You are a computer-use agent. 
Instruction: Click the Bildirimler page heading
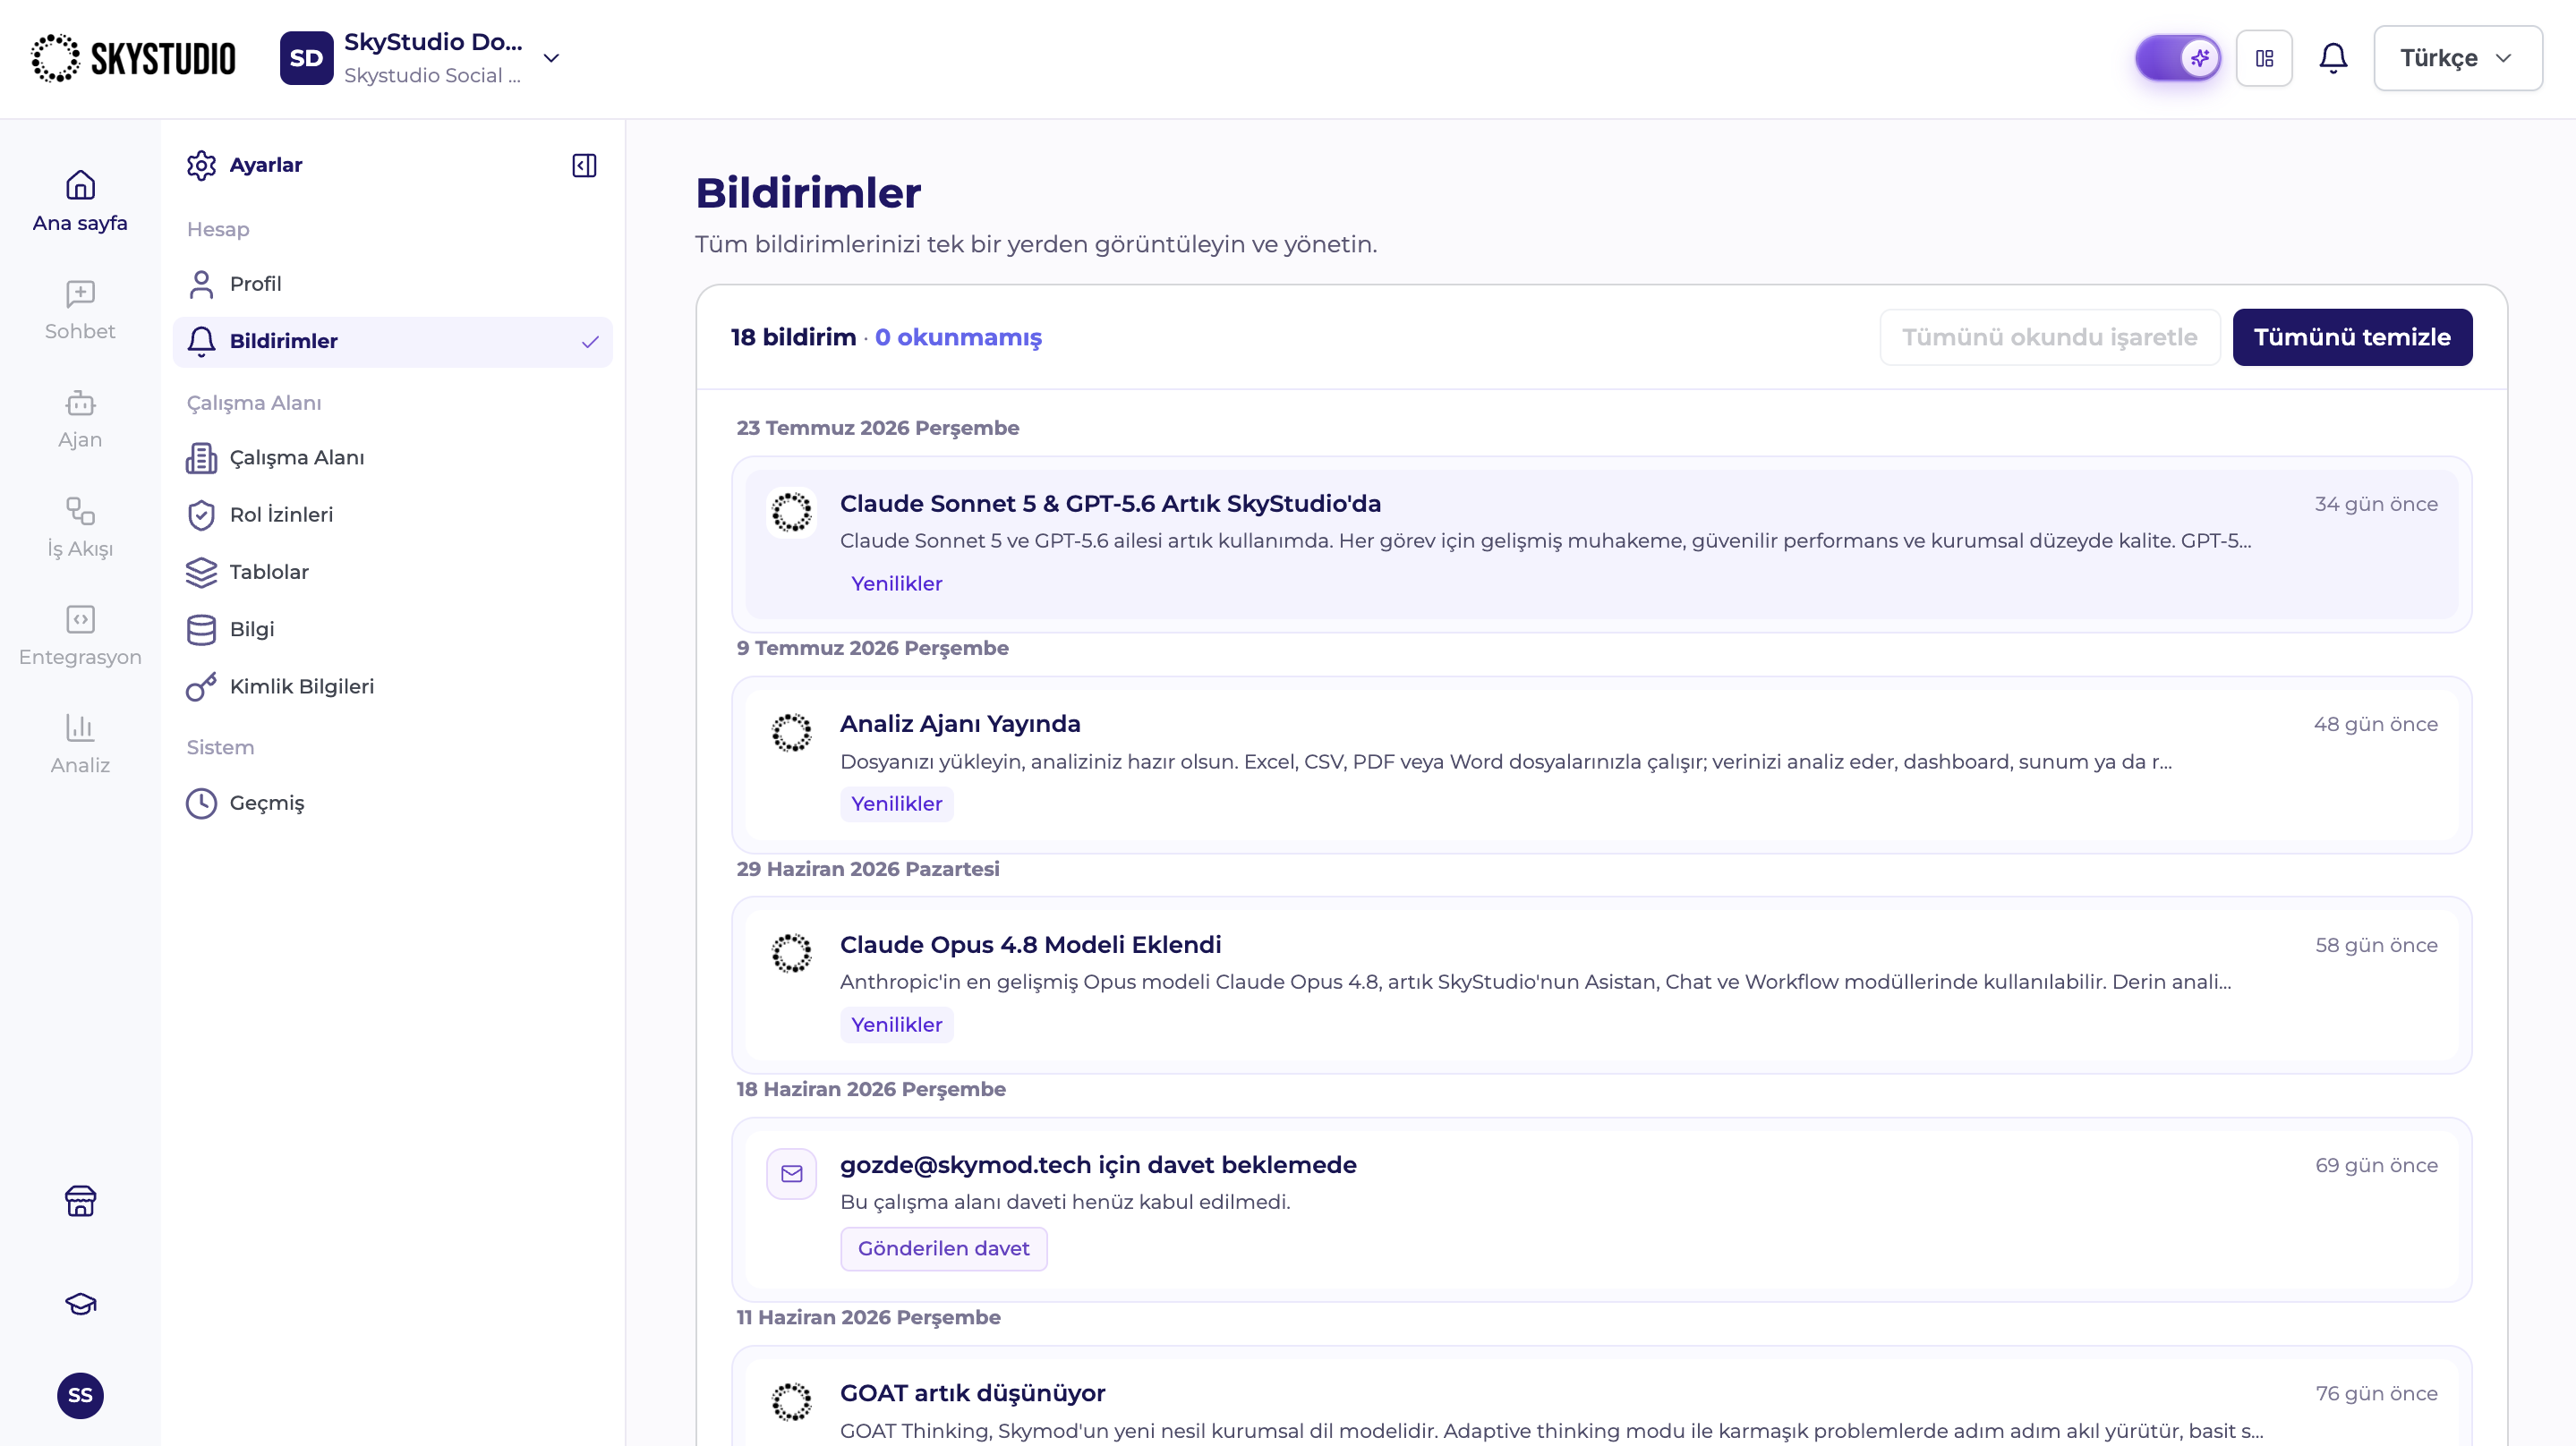coord(808,193)
